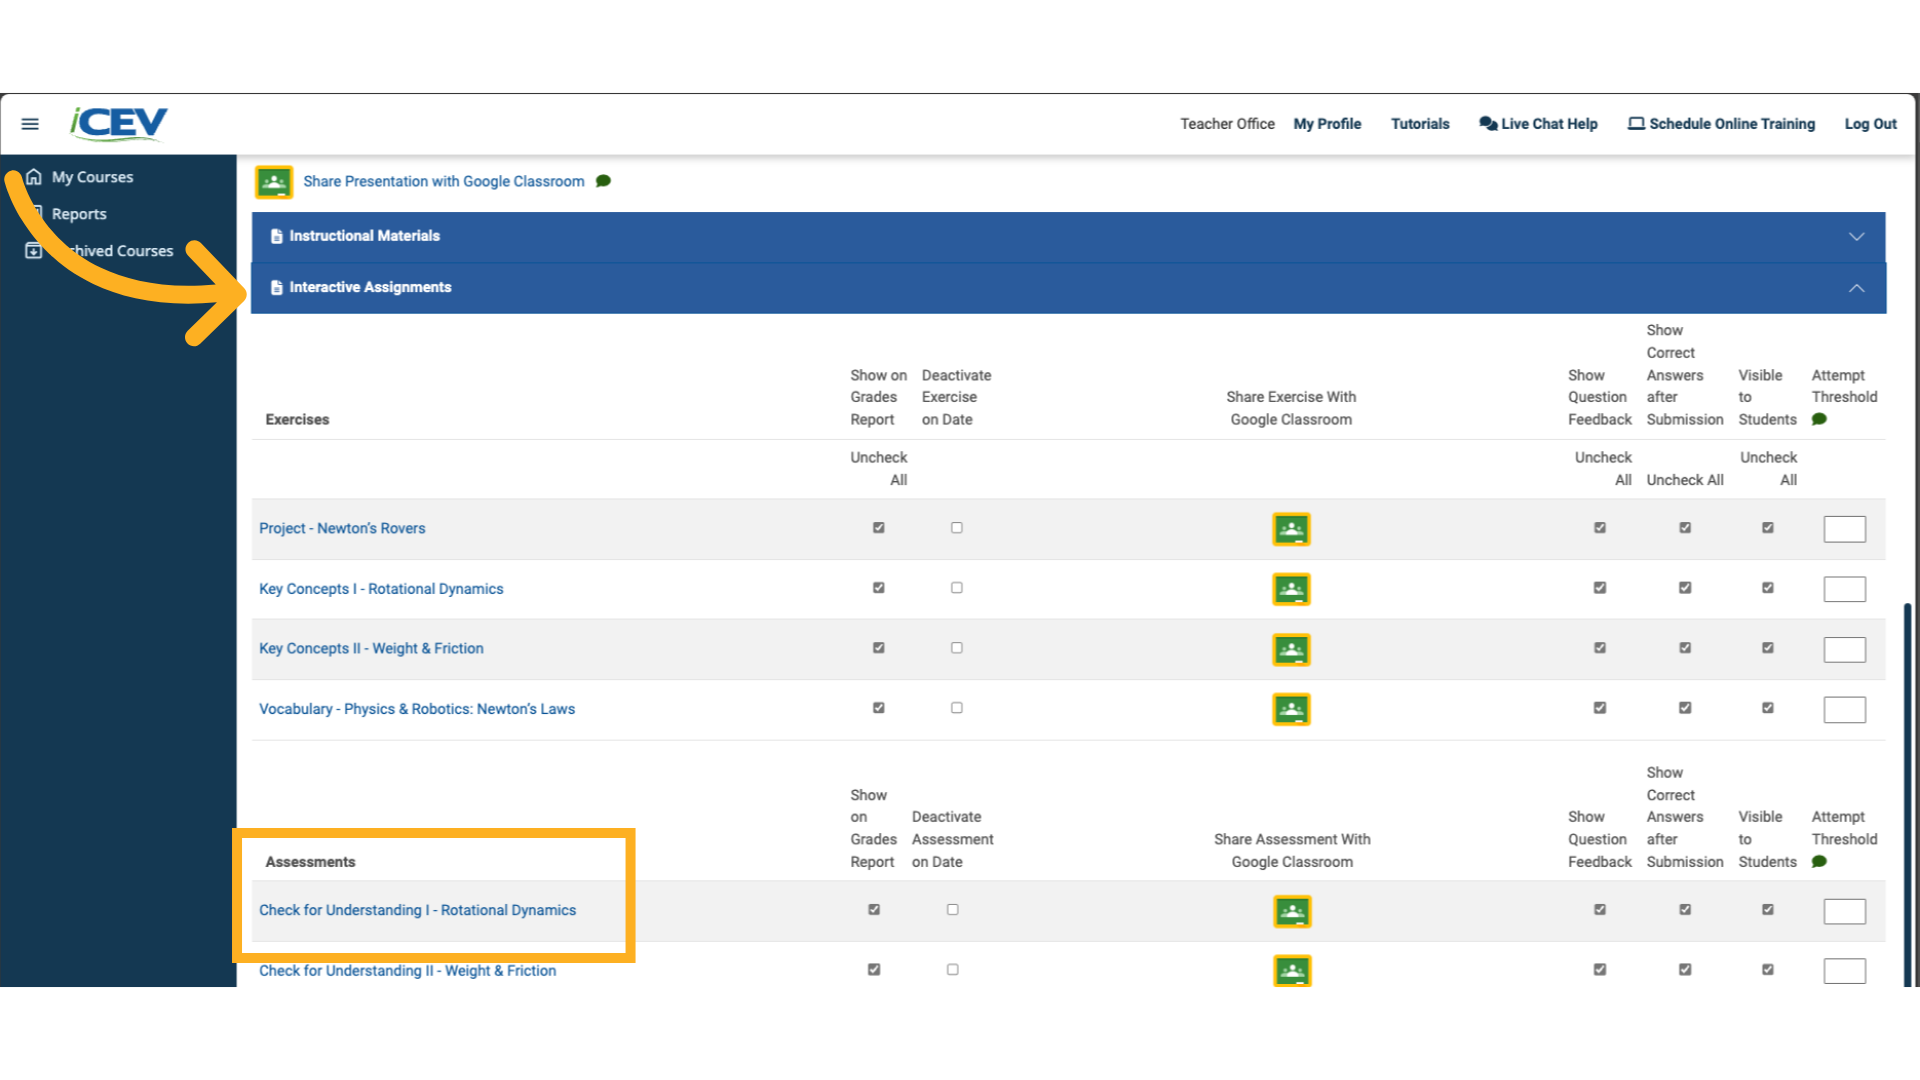Enable Deactivate Exercise for Key Concepts II
1920x1080 pixels.
pyautogui.click(x=956, y=647)
